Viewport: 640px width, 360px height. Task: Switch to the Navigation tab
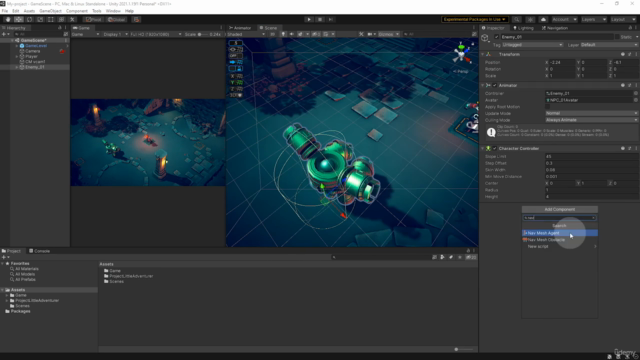pos(555,28)
